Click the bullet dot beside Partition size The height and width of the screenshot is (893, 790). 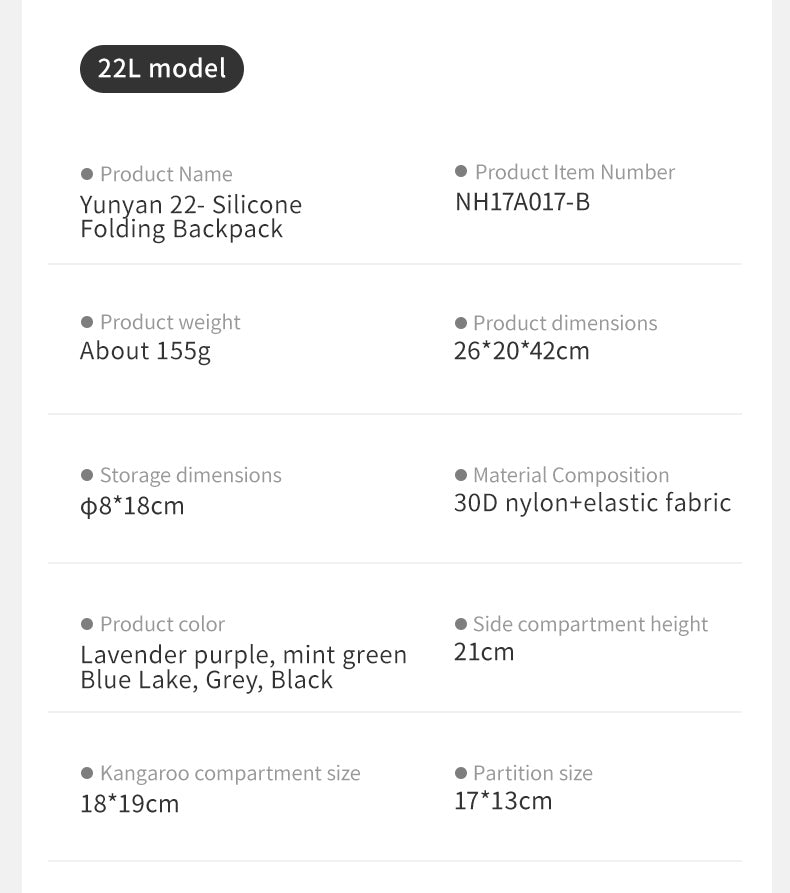461,773
